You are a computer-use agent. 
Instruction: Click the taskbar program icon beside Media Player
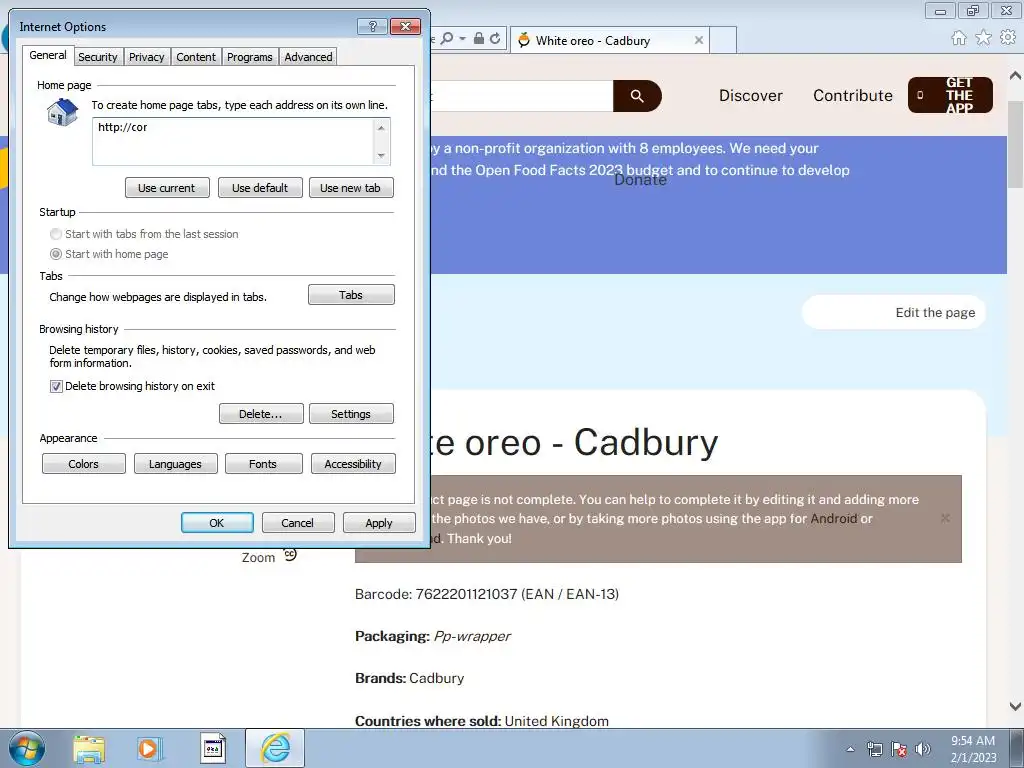coord(212,749)
